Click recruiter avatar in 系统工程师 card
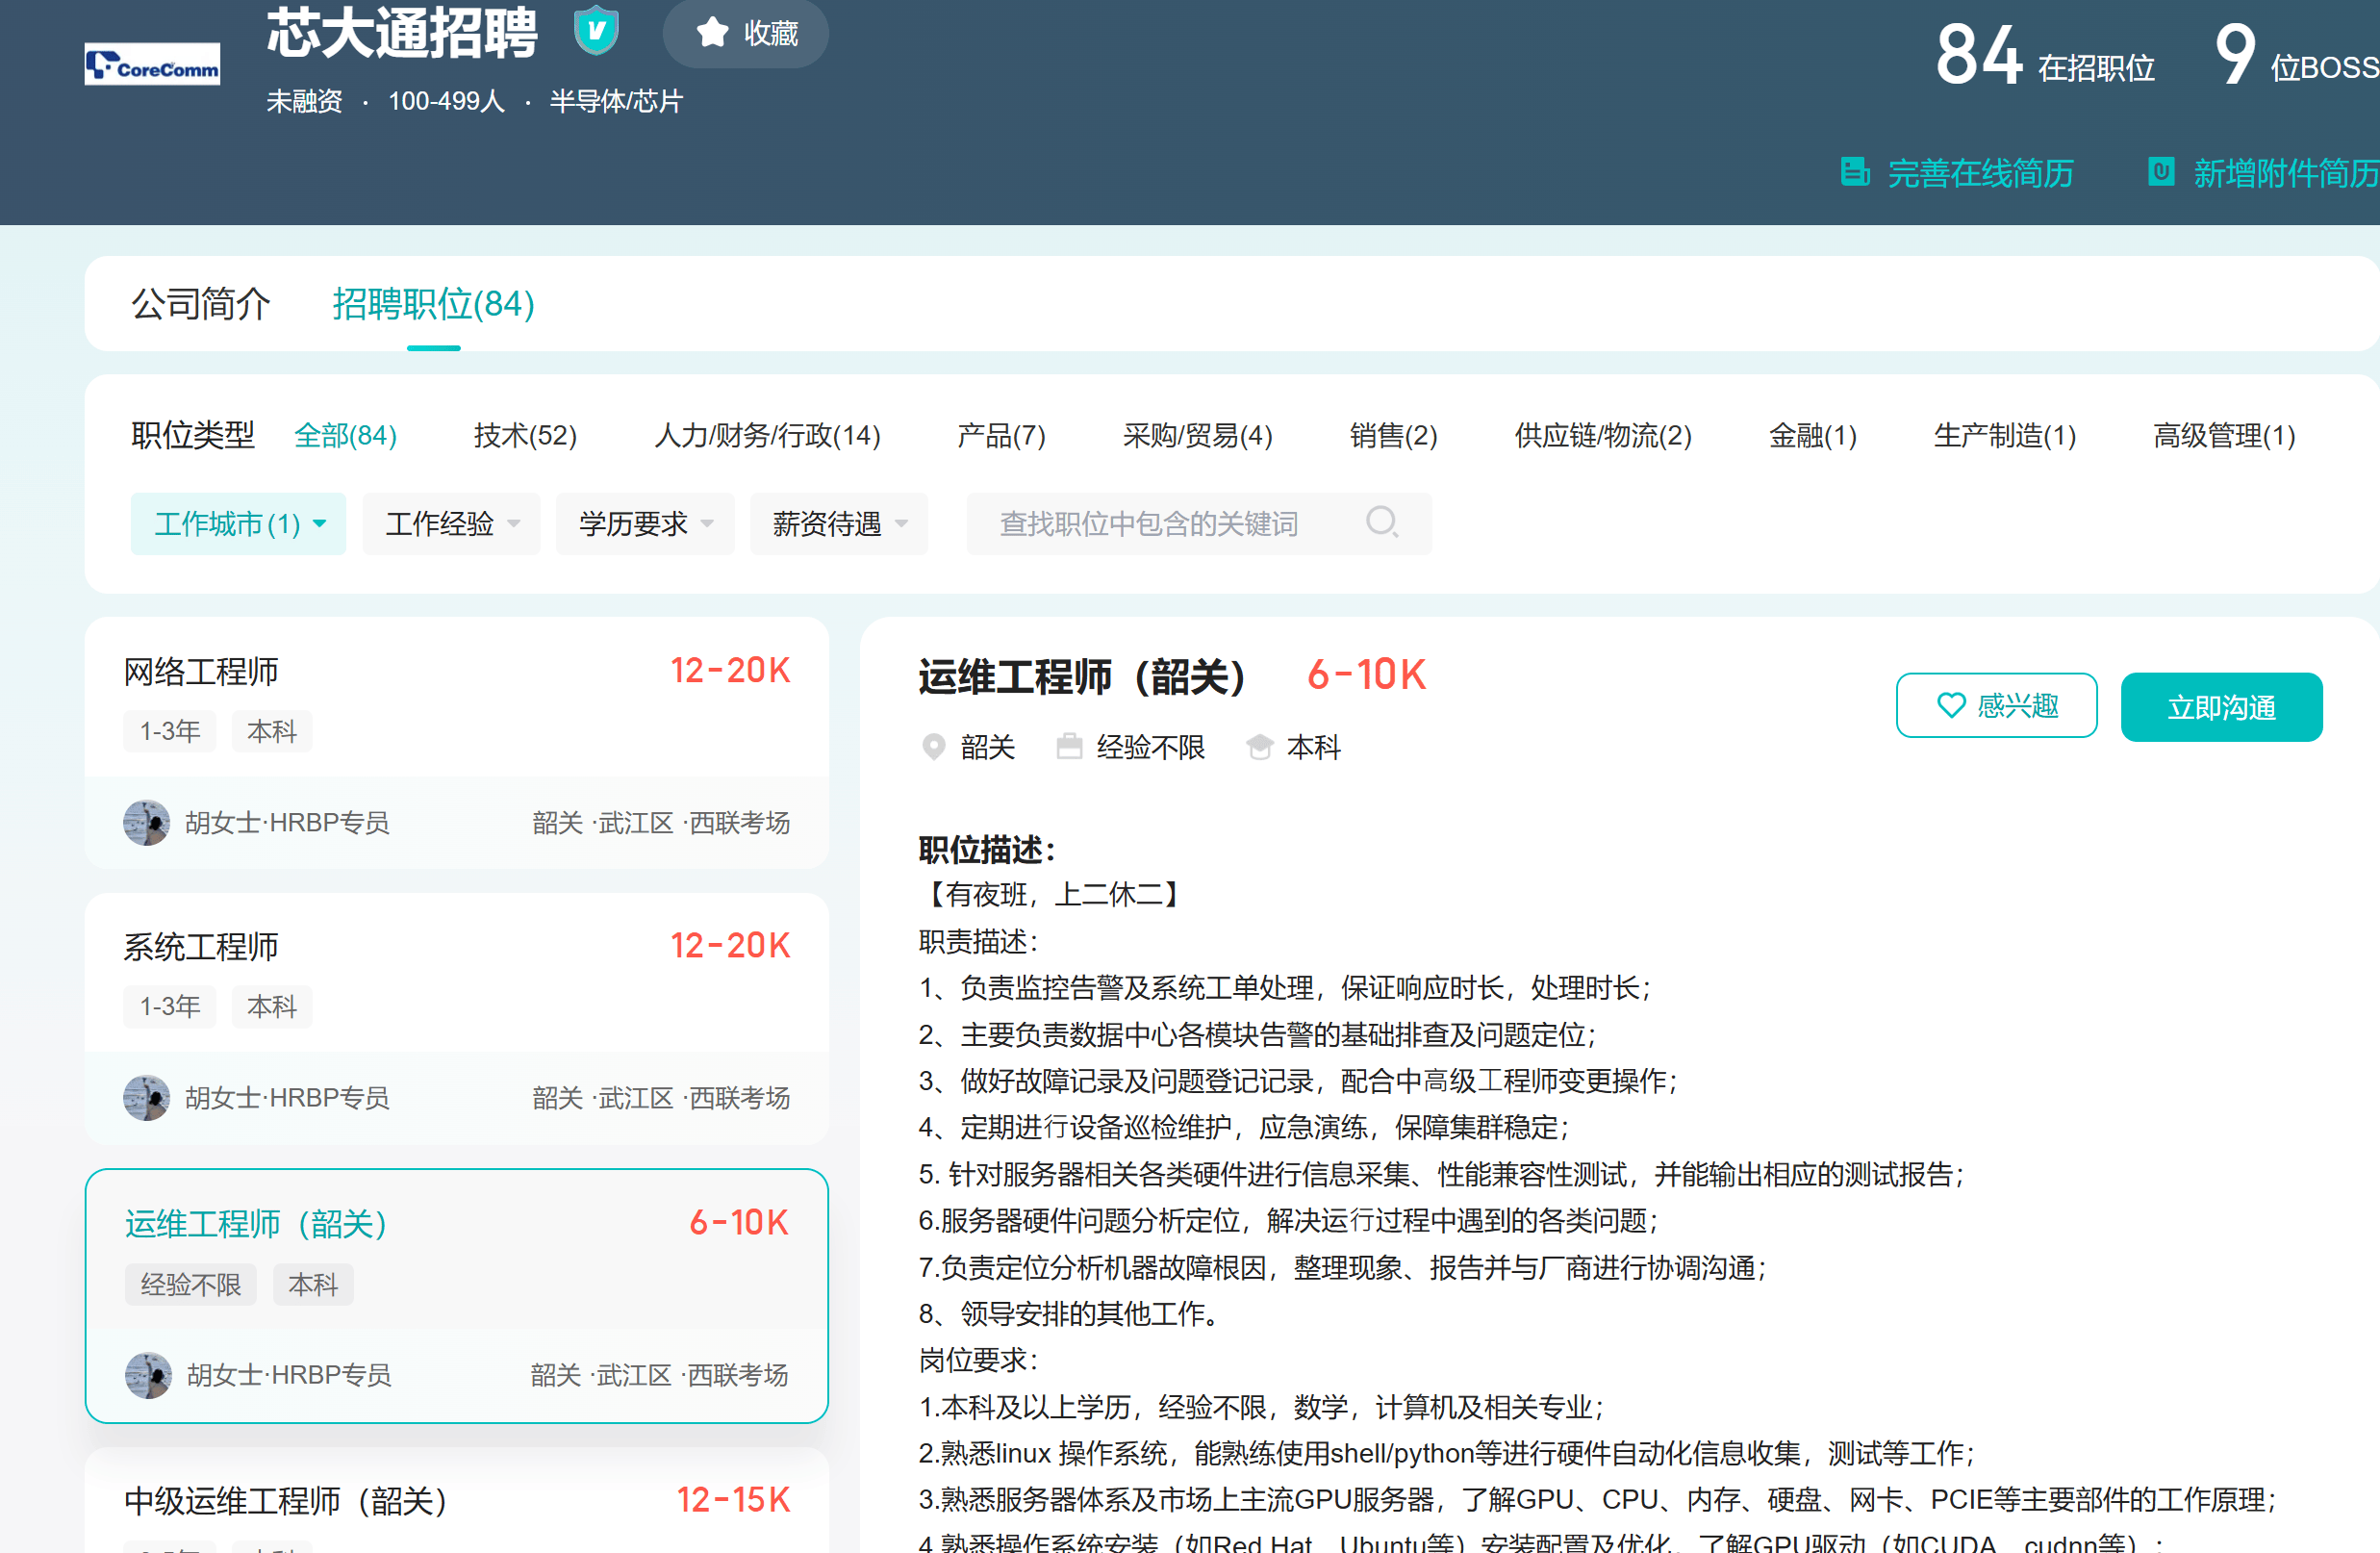The image size is (2380, 1553). [147, 1097]
